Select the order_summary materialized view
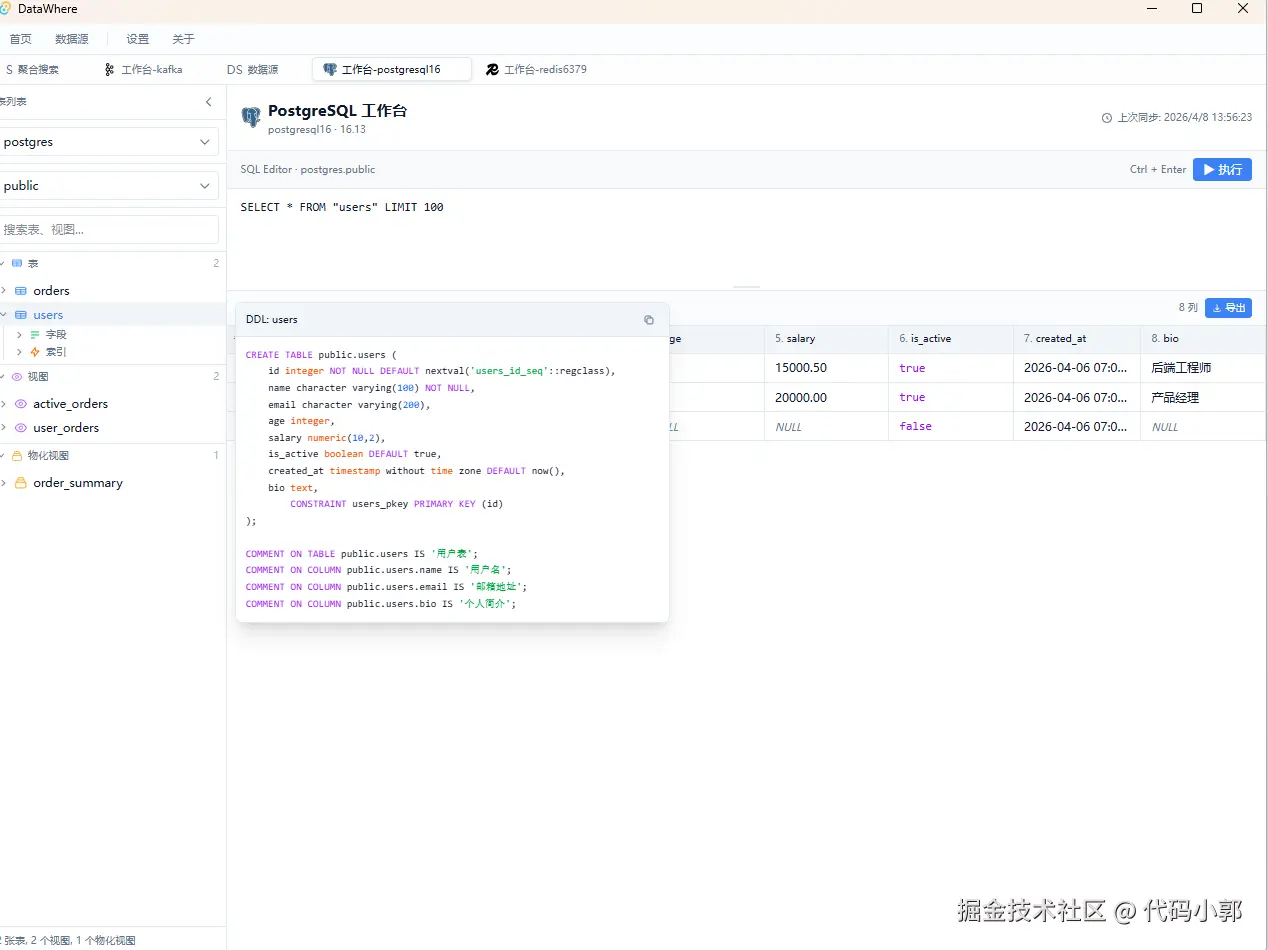This screenshot has width=1268, height=950. pos(78,483)
